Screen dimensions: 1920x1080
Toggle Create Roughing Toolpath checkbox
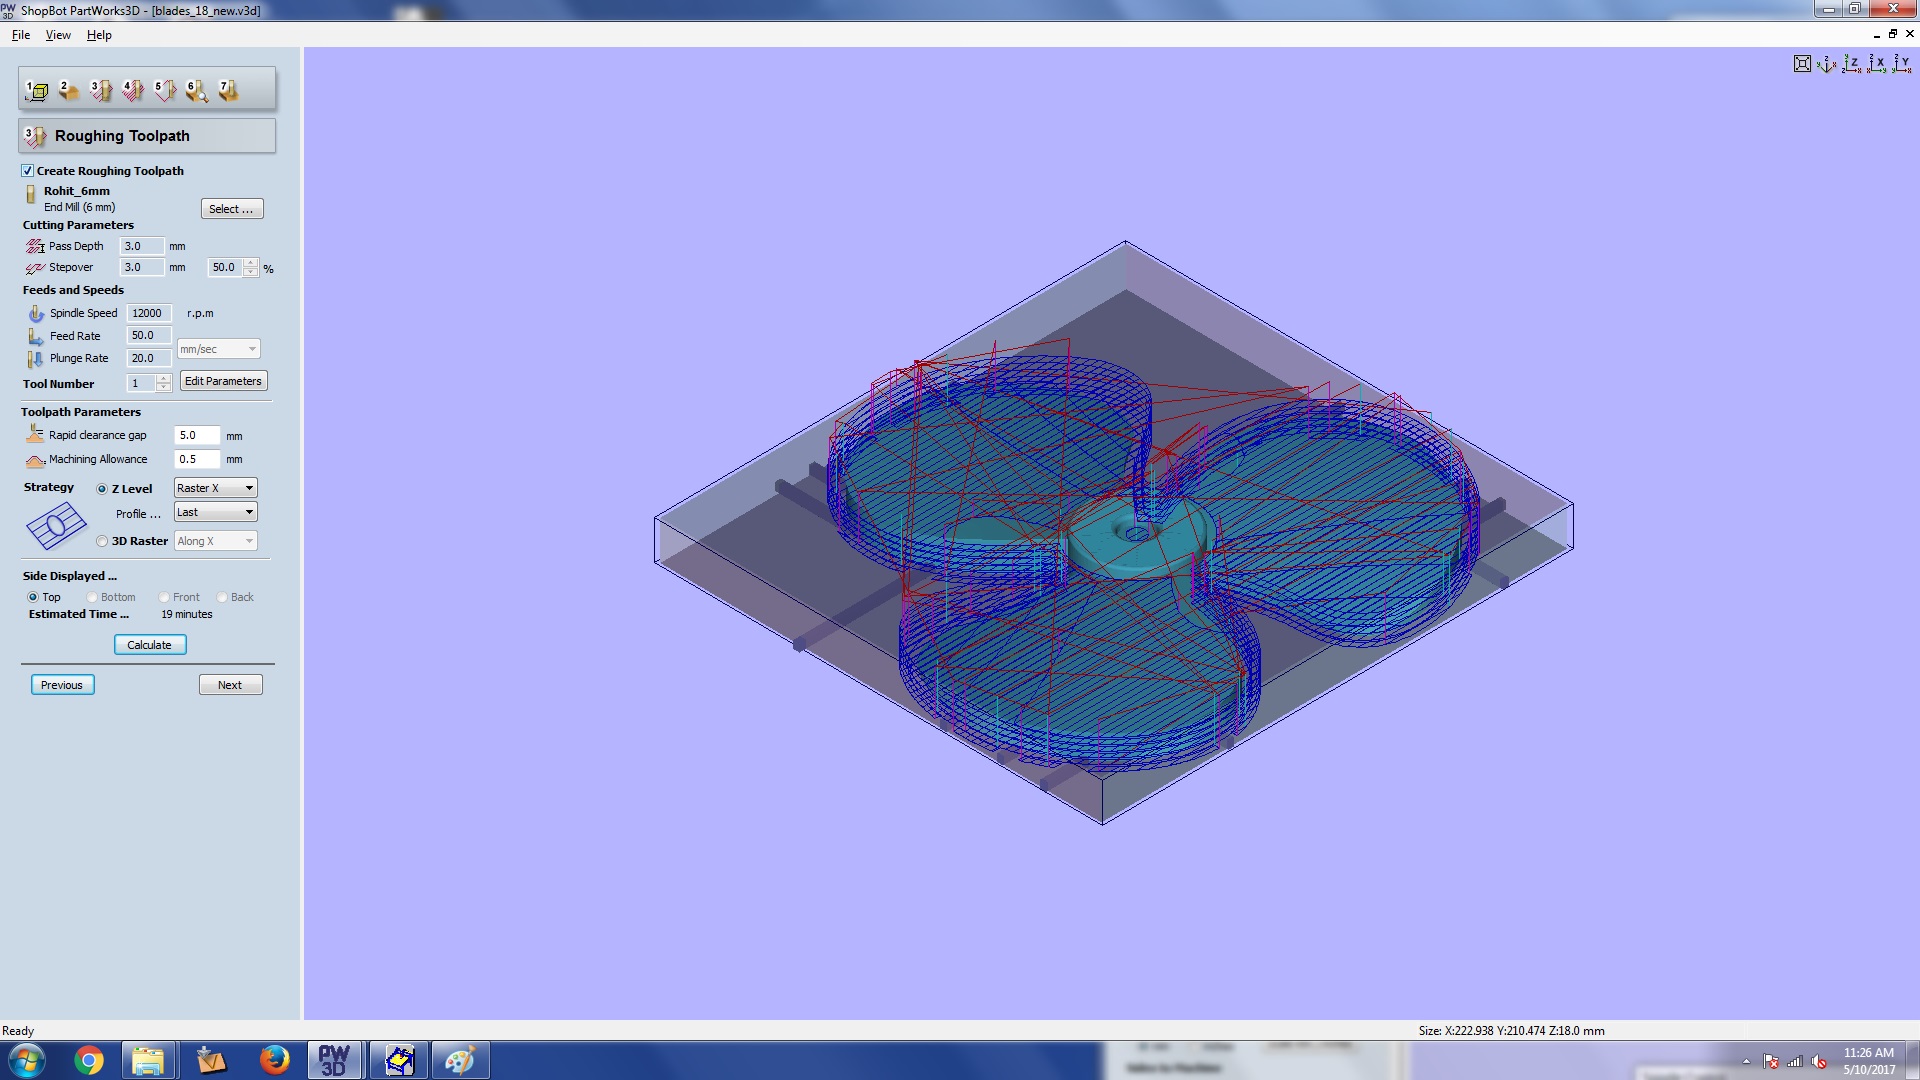(28, 171)
